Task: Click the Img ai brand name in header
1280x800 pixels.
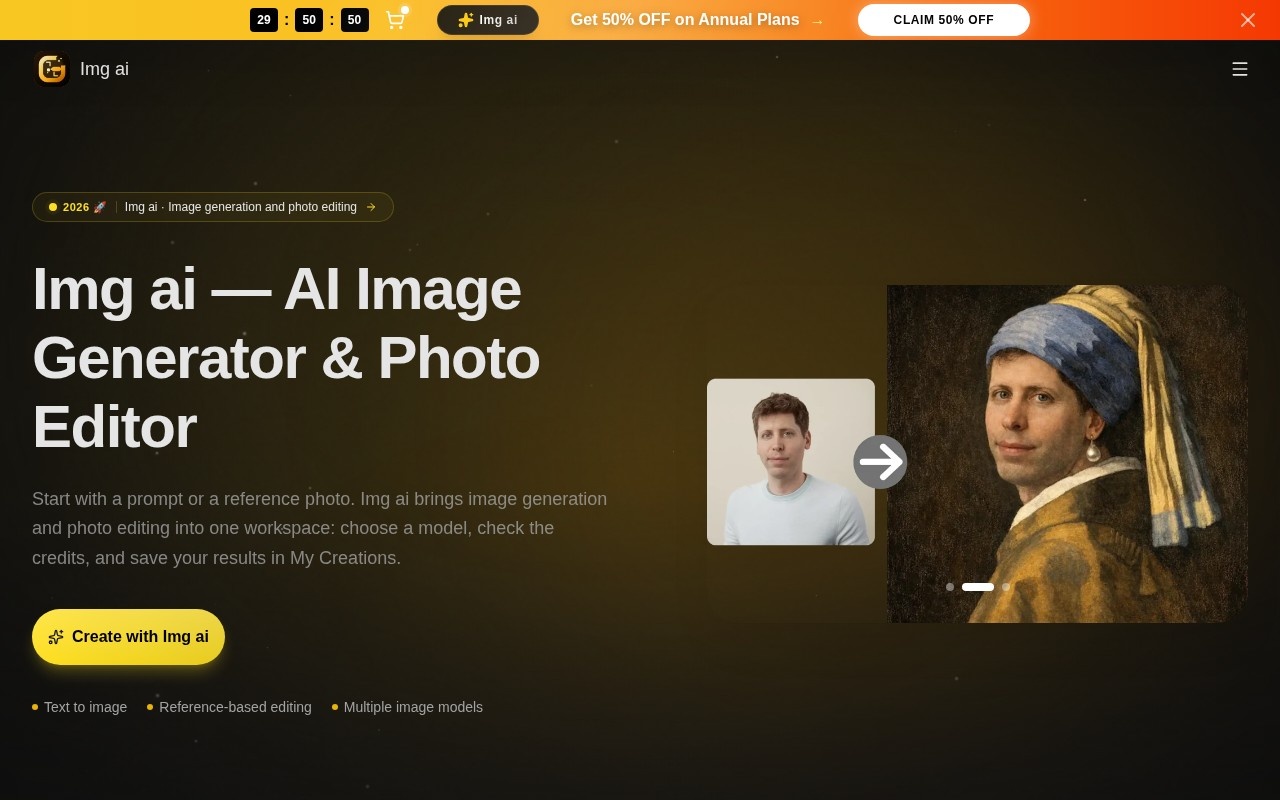Action: pyautogui.click(x=104, y=69)
